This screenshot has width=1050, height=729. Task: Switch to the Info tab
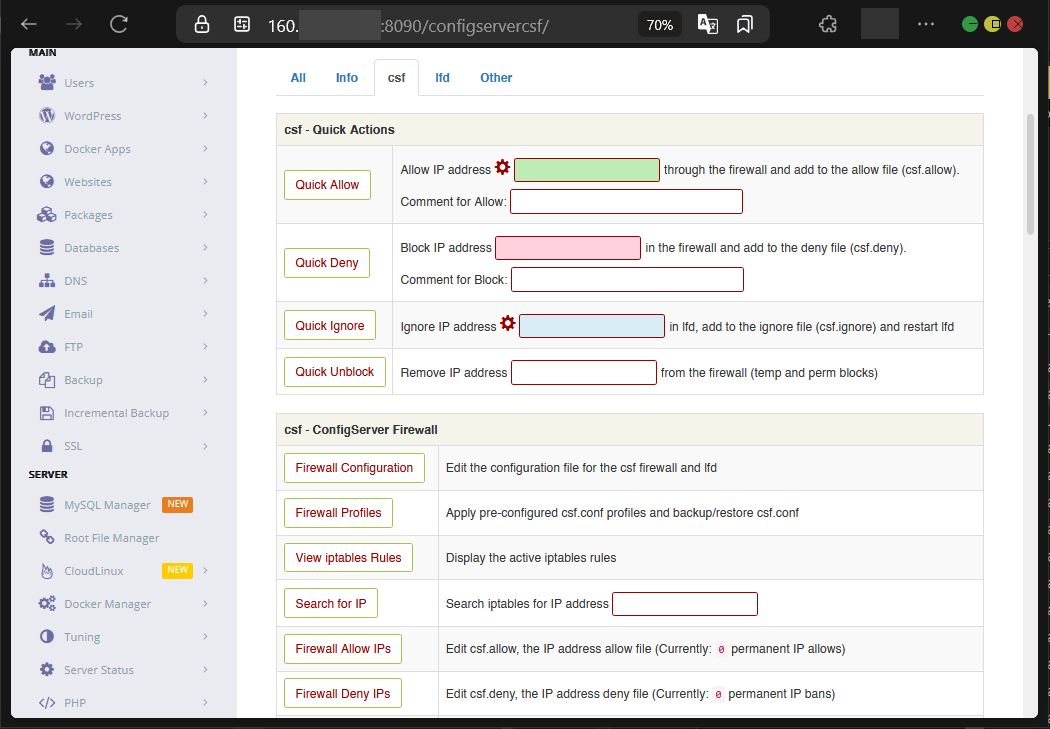(347, 78)
